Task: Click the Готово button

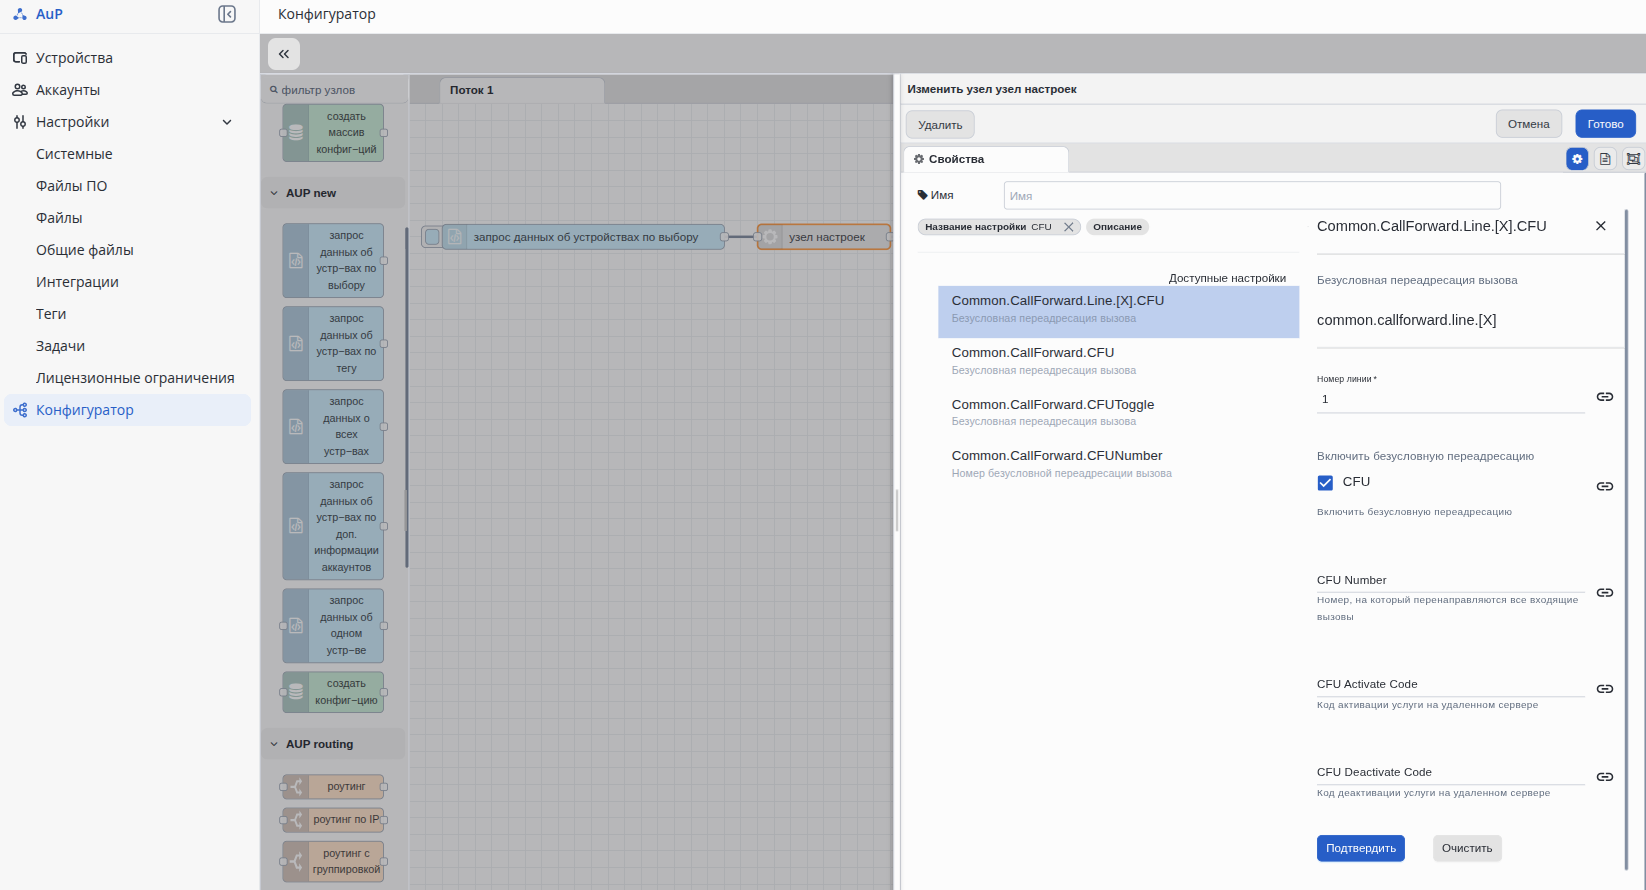Action: coord(1605,124)
